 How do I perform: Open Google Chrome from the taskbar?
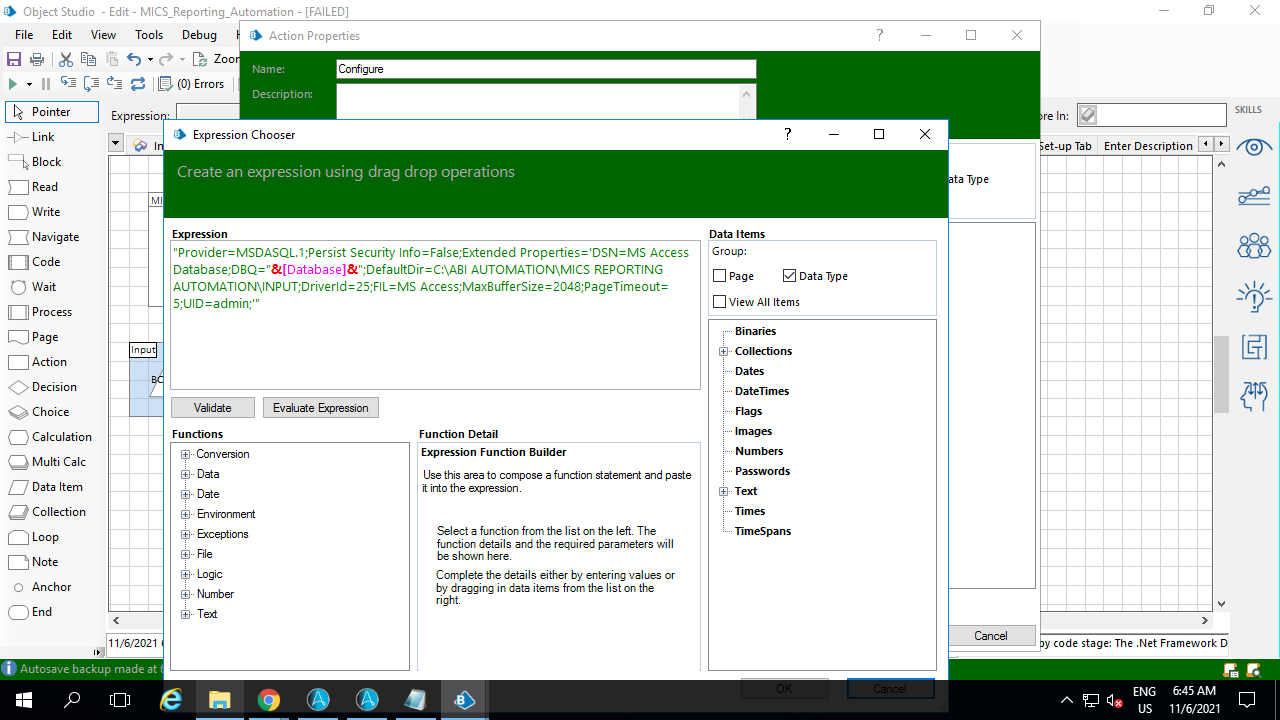268,700
